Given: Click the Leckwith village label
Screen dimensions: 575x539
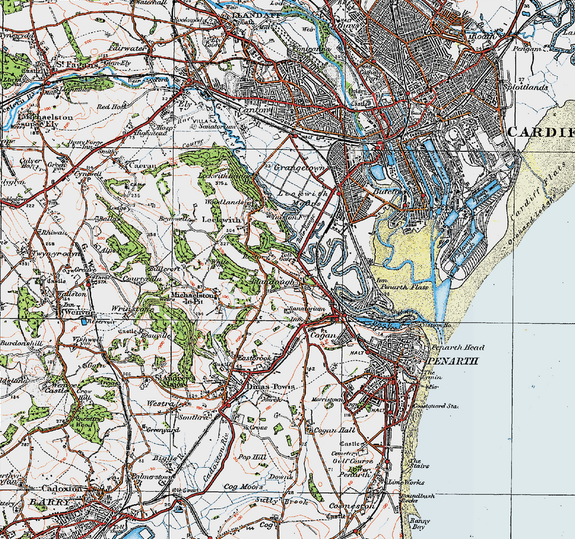Looking at the screenshot, I should pyautogui.click(x=222, y=220).
